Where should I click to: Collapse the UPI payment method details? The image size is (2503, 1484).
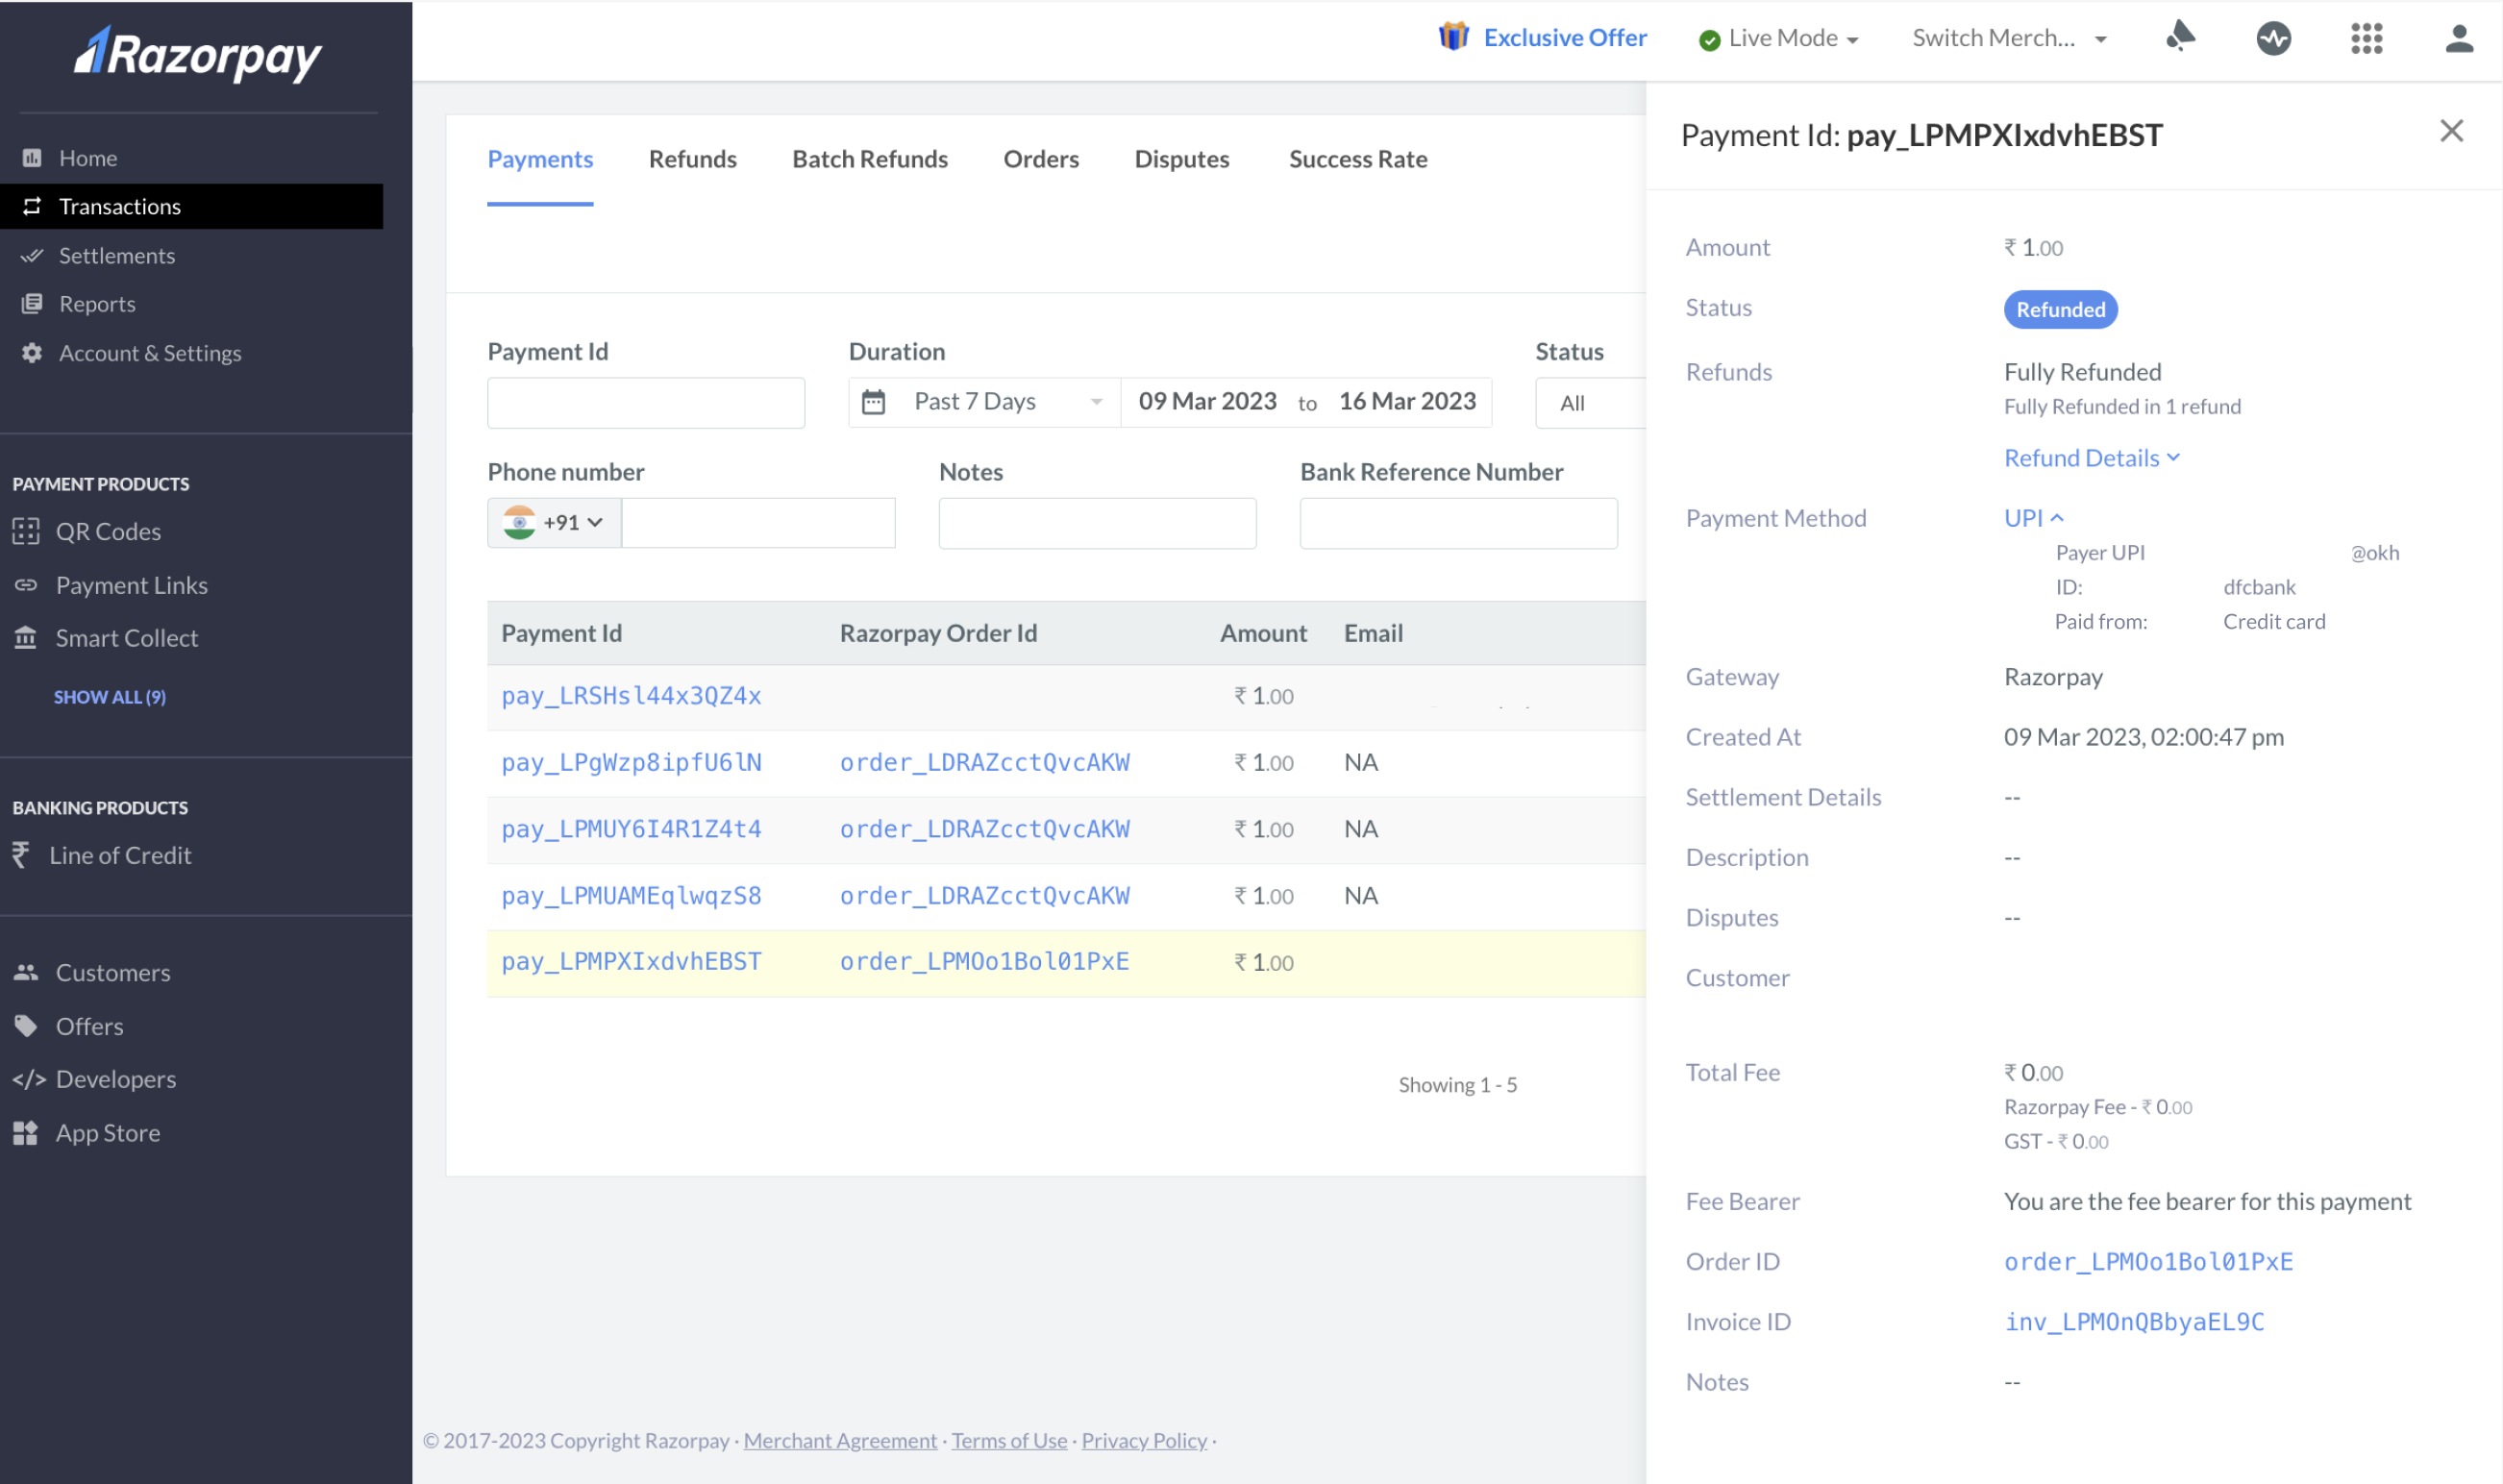pos(2033,518)
